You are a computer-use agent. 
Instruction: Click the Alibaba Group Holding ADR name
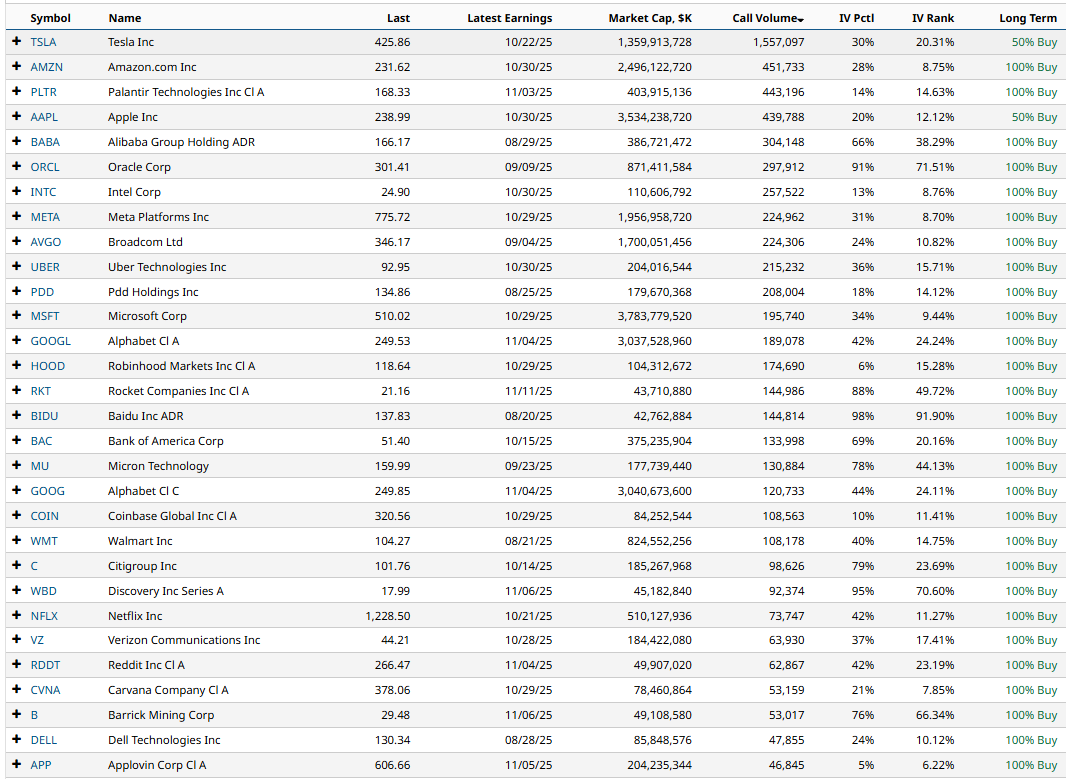pos(182,141)
